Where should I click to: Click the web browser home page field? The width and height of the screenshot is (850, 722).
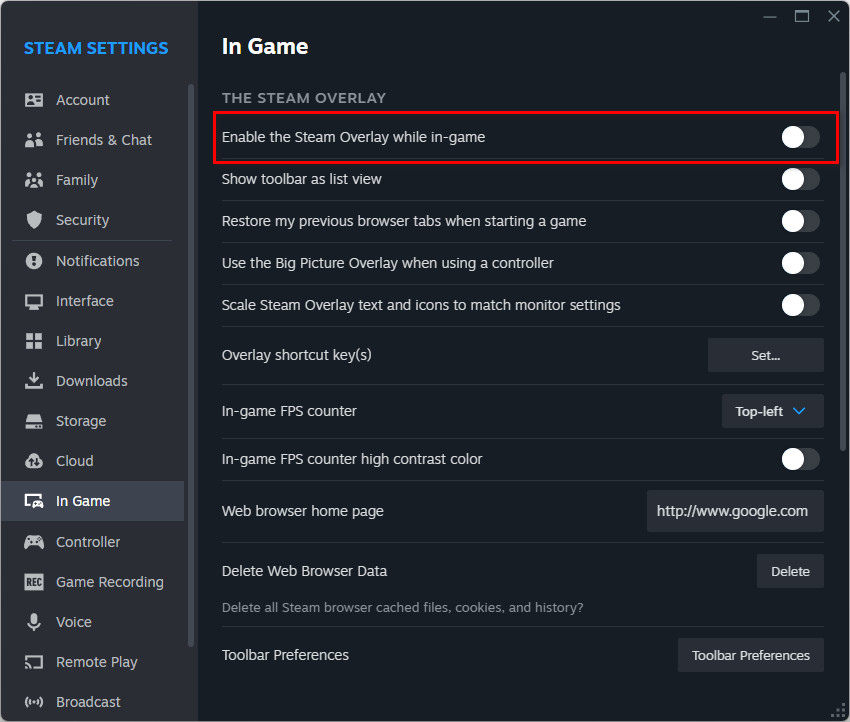(735, 511)
